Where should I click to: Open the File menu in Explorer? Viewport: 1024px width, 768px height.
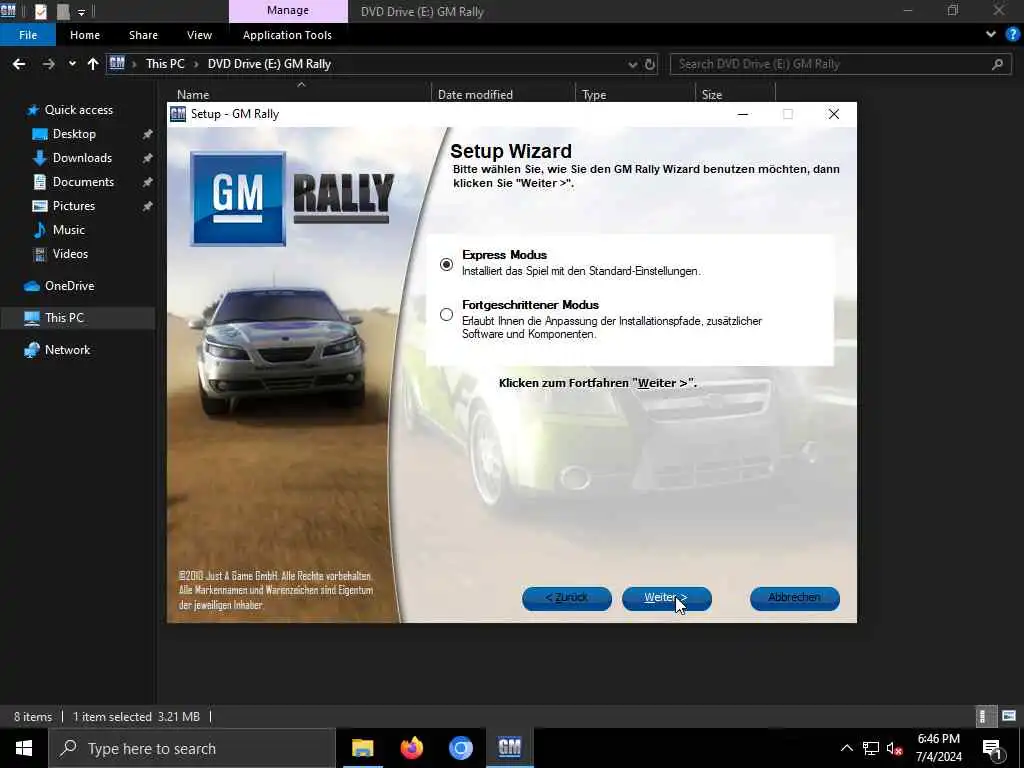point(28,35)
